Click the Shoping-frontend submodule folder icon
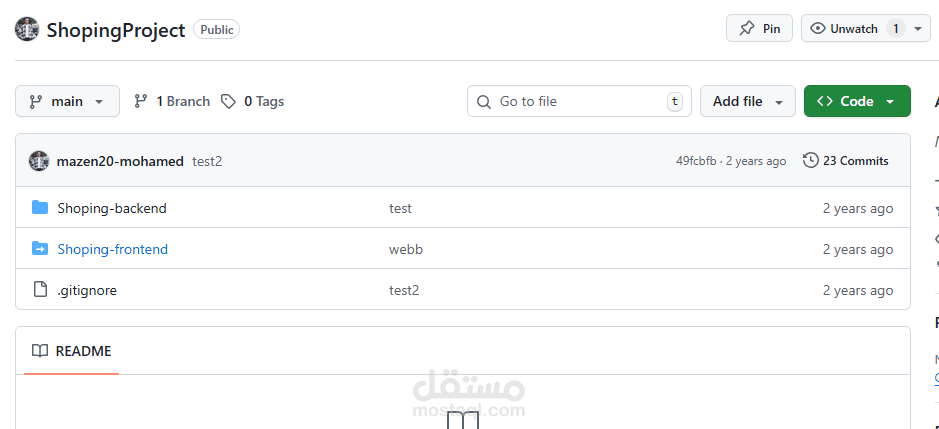This screenshot has width=939, height=429. (40, 249)
